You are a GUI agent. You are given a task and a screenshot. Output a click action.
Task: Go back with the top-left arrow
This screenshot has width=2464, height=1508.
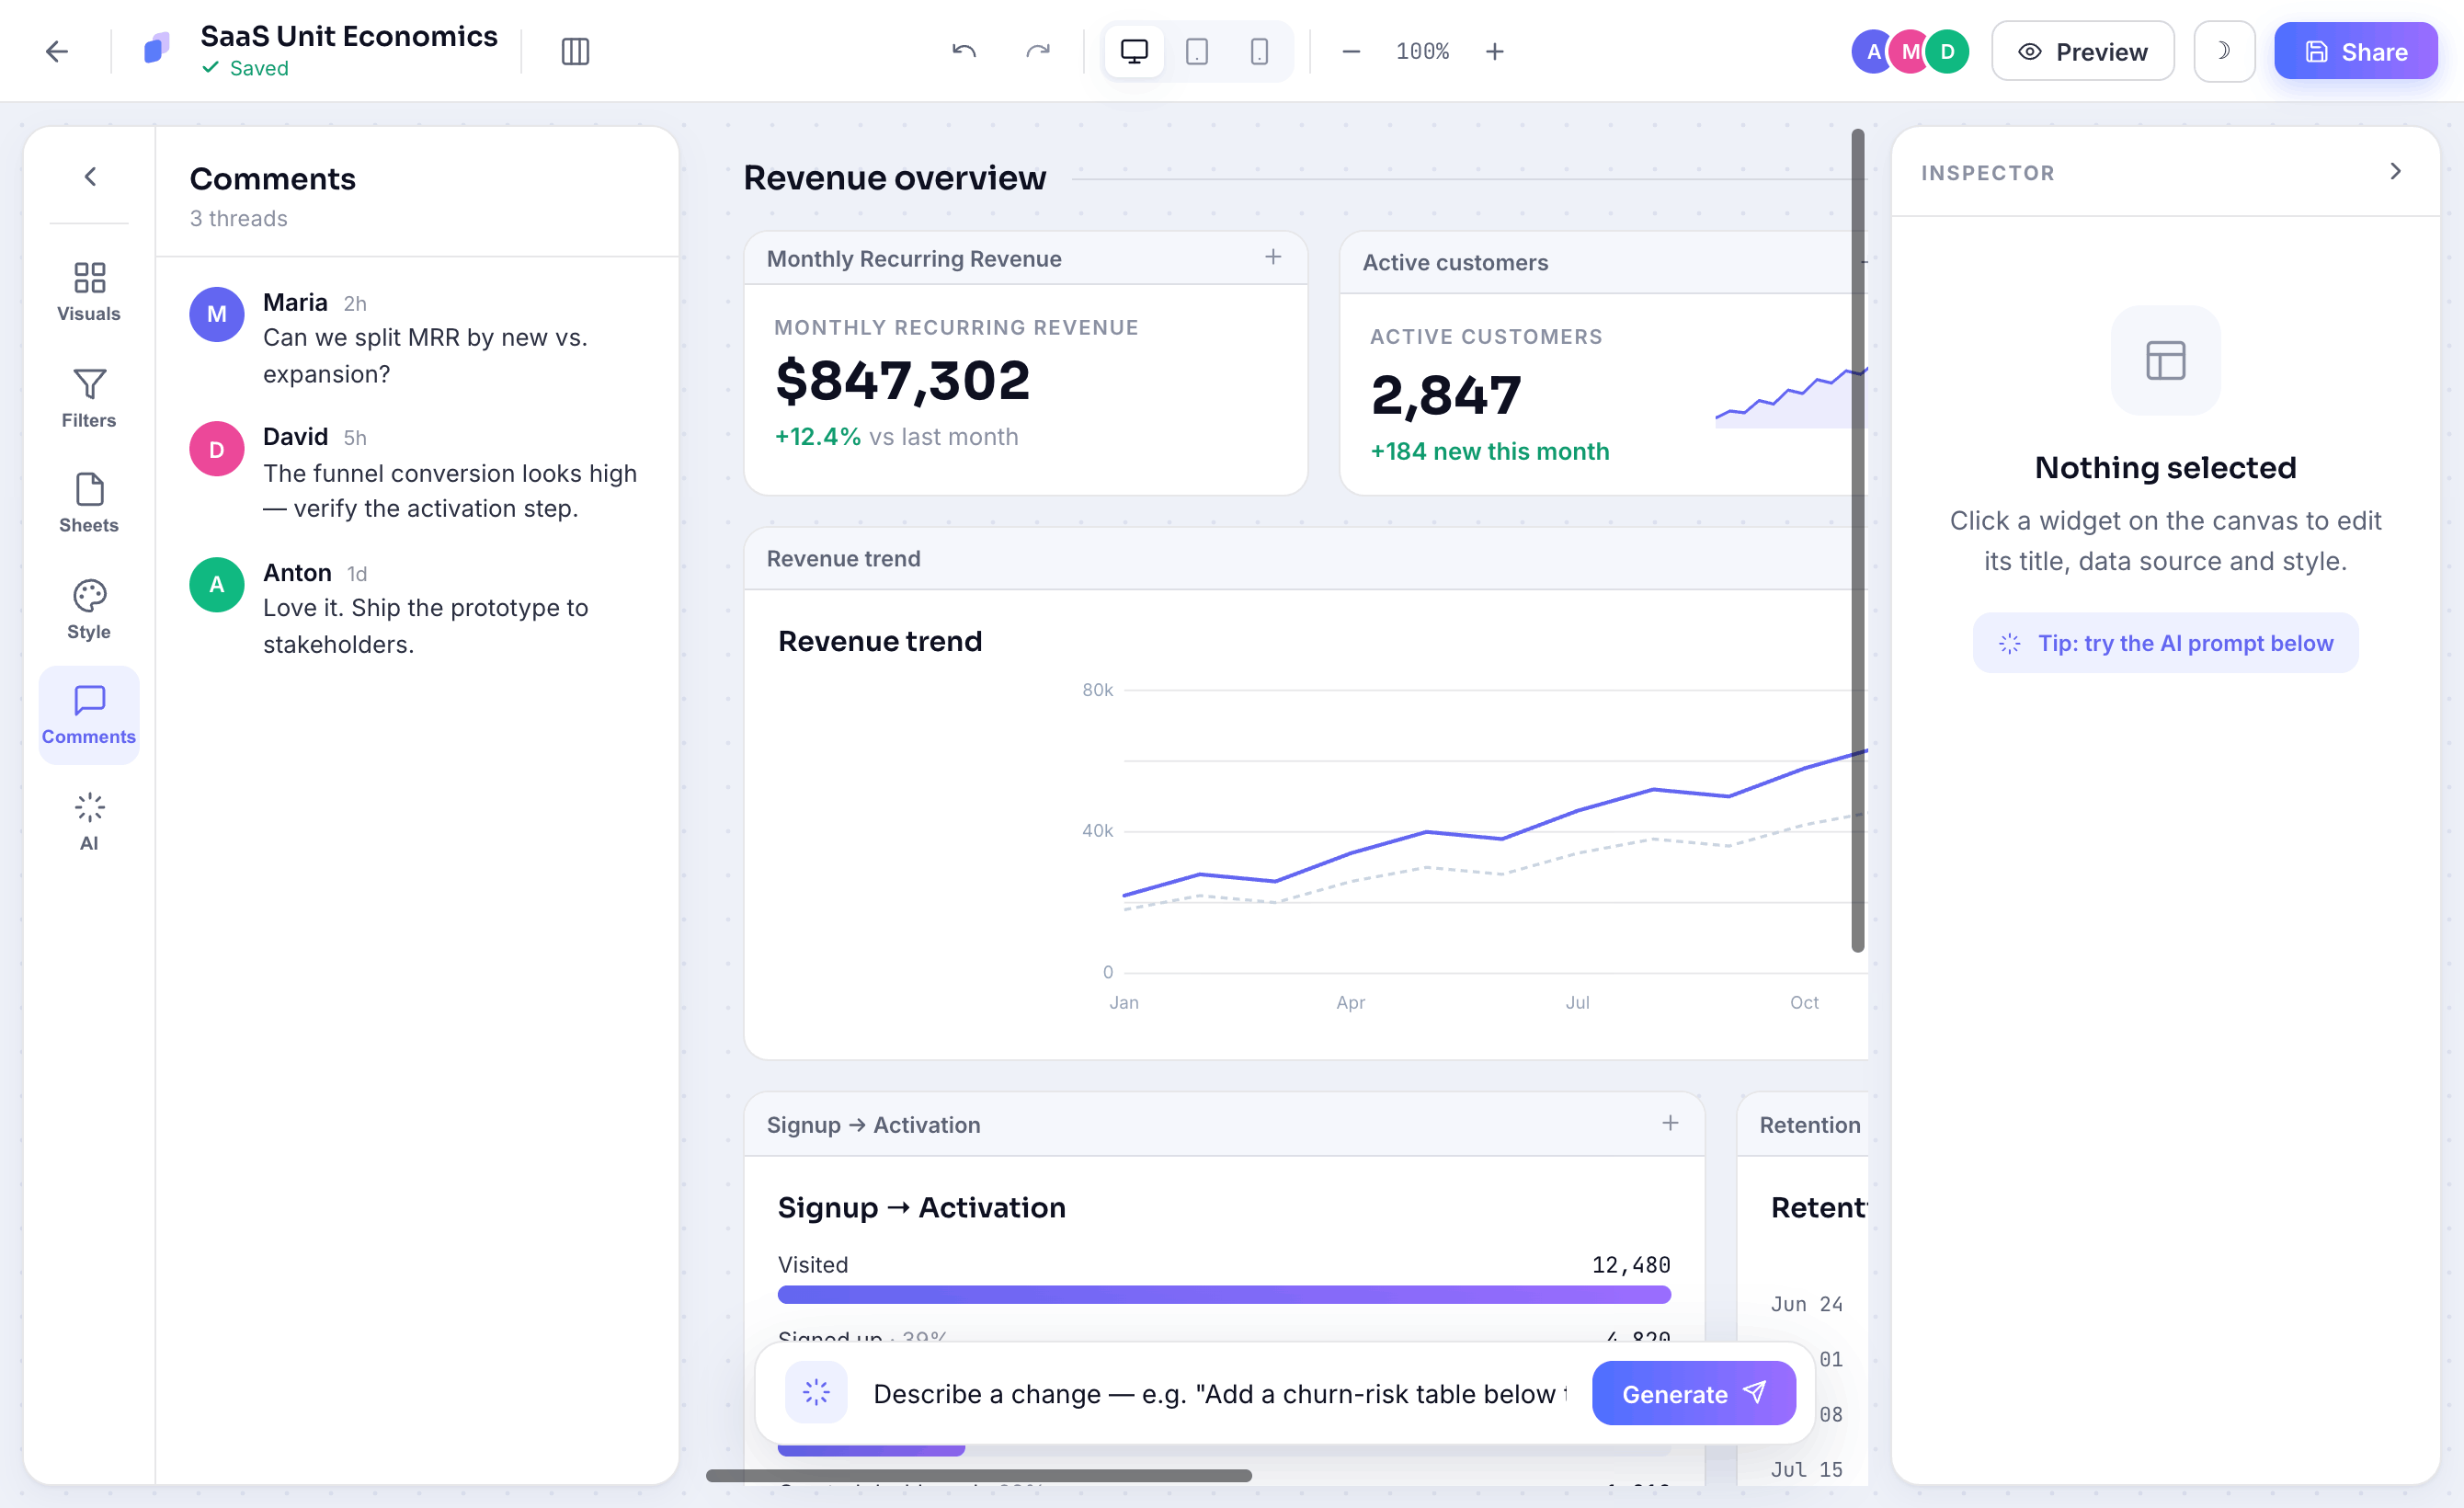(x=57, y=51)
